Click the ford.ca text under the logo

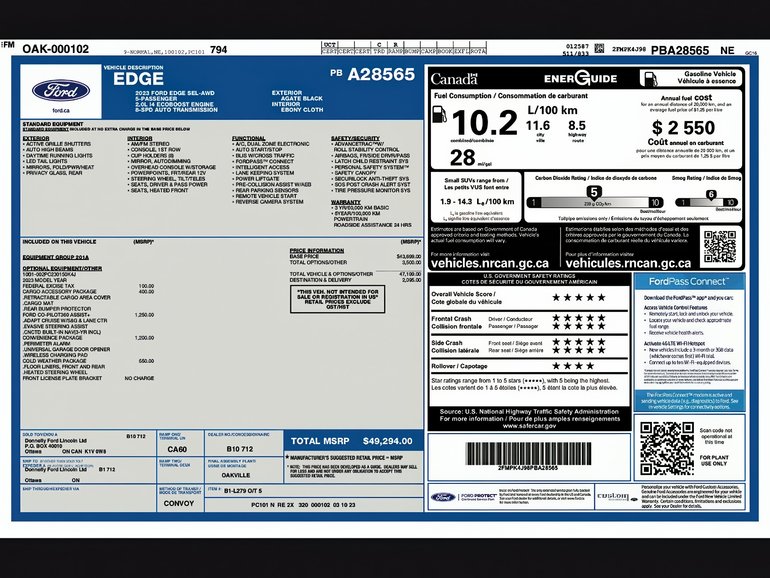coord(60,110)
